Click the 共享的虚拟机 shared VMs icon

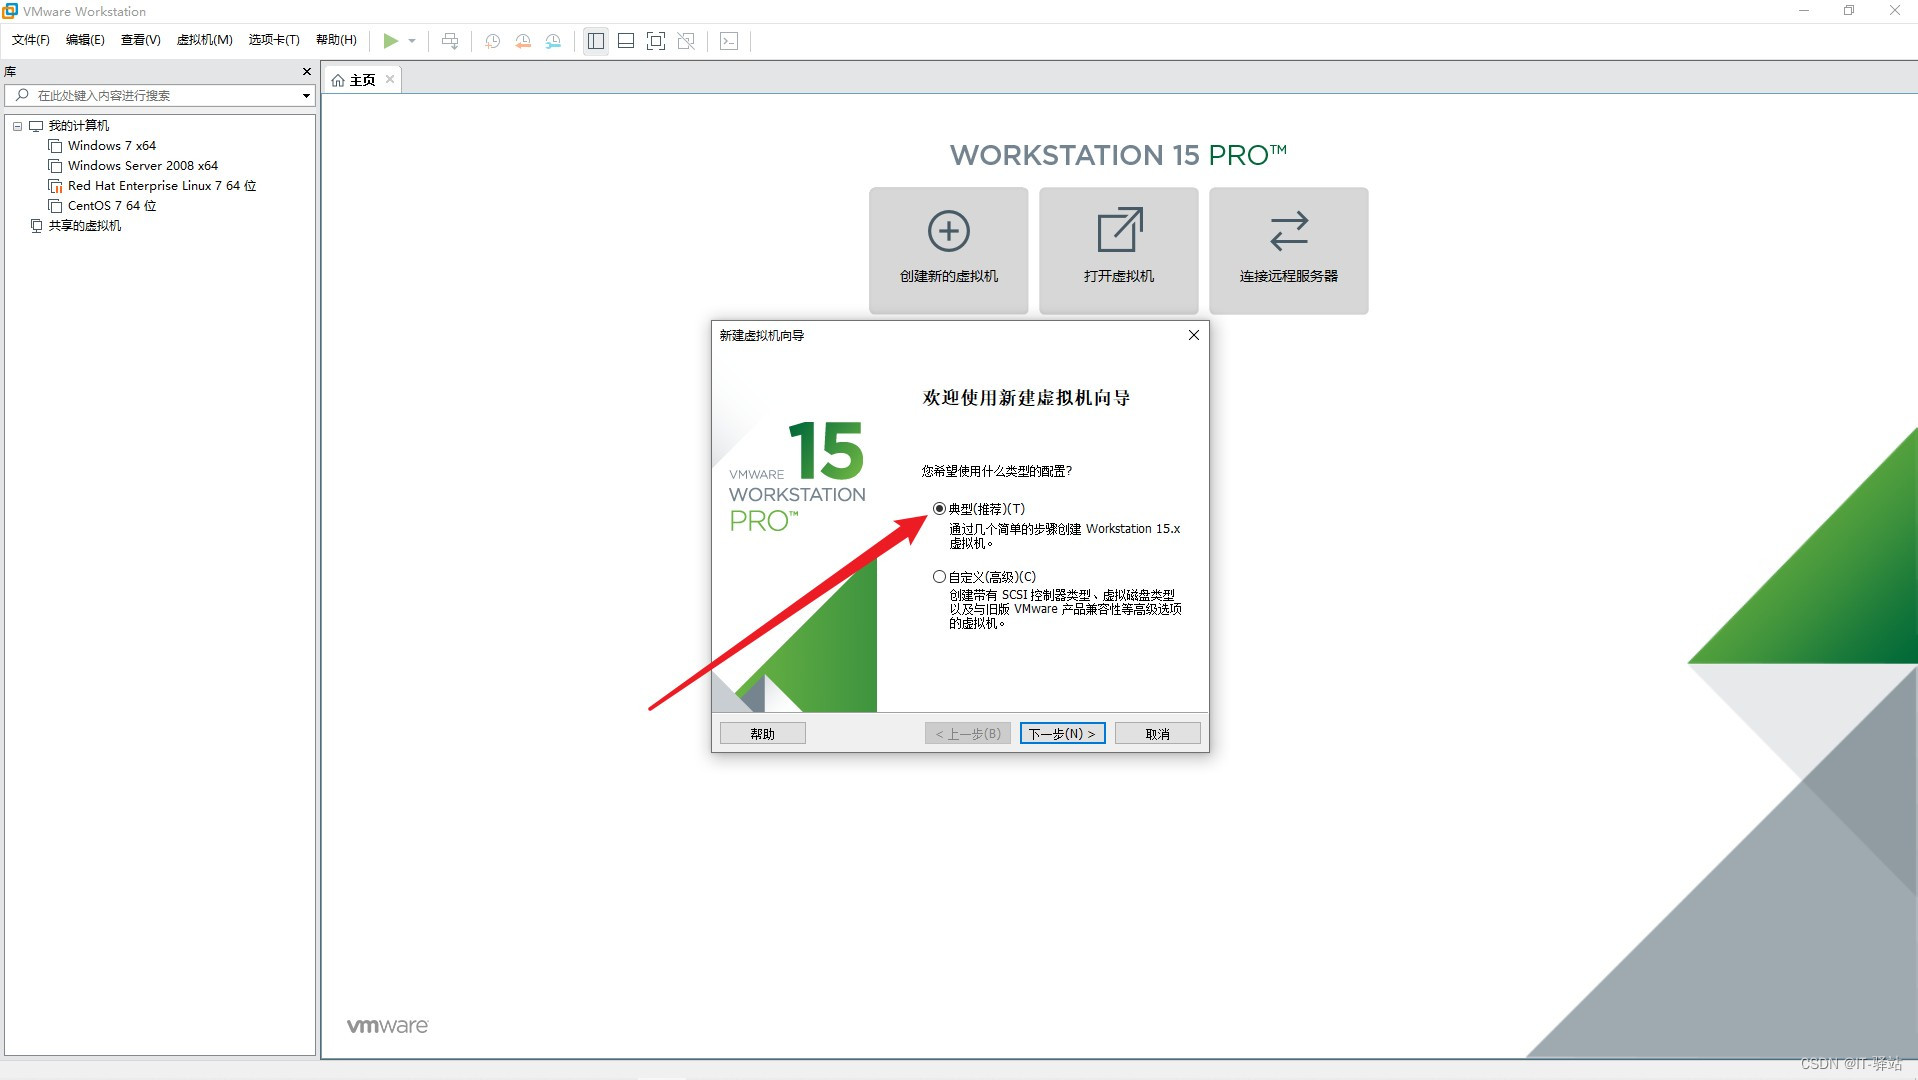tap(37, 226)
